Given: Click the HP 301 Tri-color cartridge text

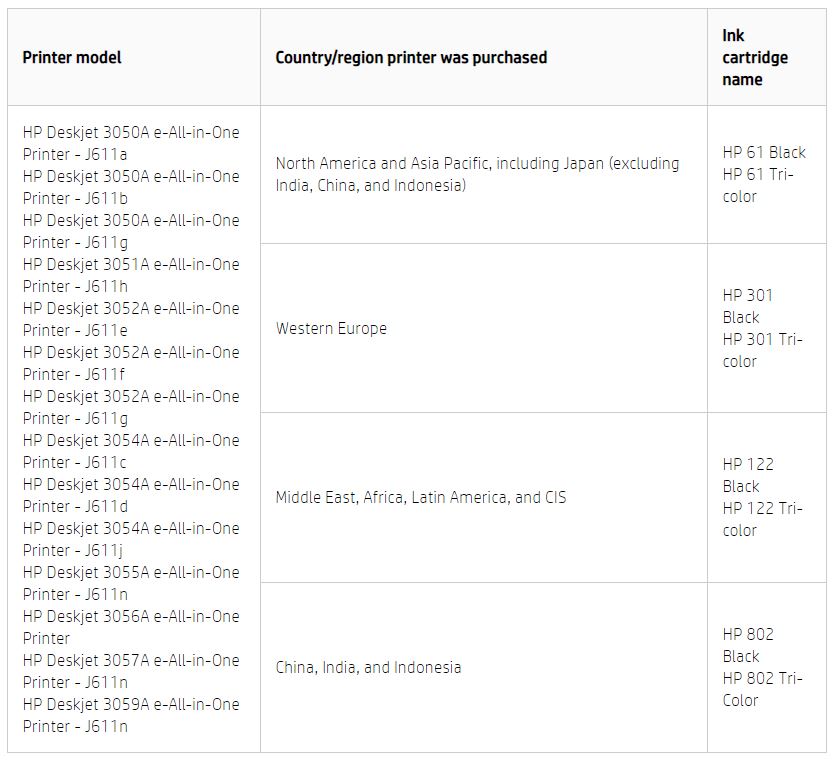Looking at the screenshot, I should coord(762,351).
